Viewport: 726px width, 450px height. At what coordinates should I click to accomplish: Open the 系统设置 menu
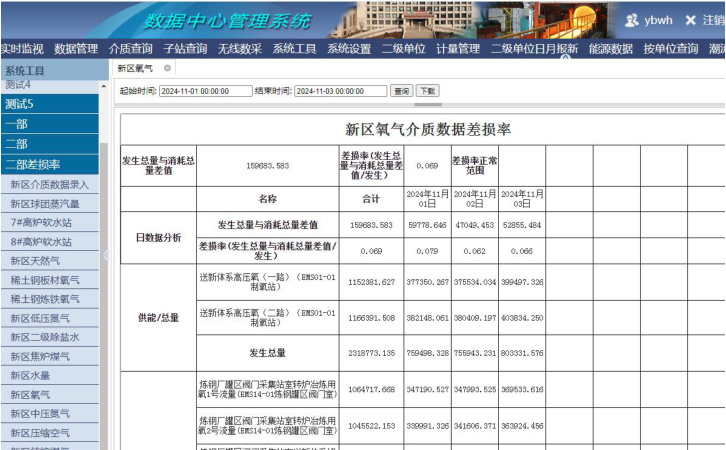pos(349,48)
